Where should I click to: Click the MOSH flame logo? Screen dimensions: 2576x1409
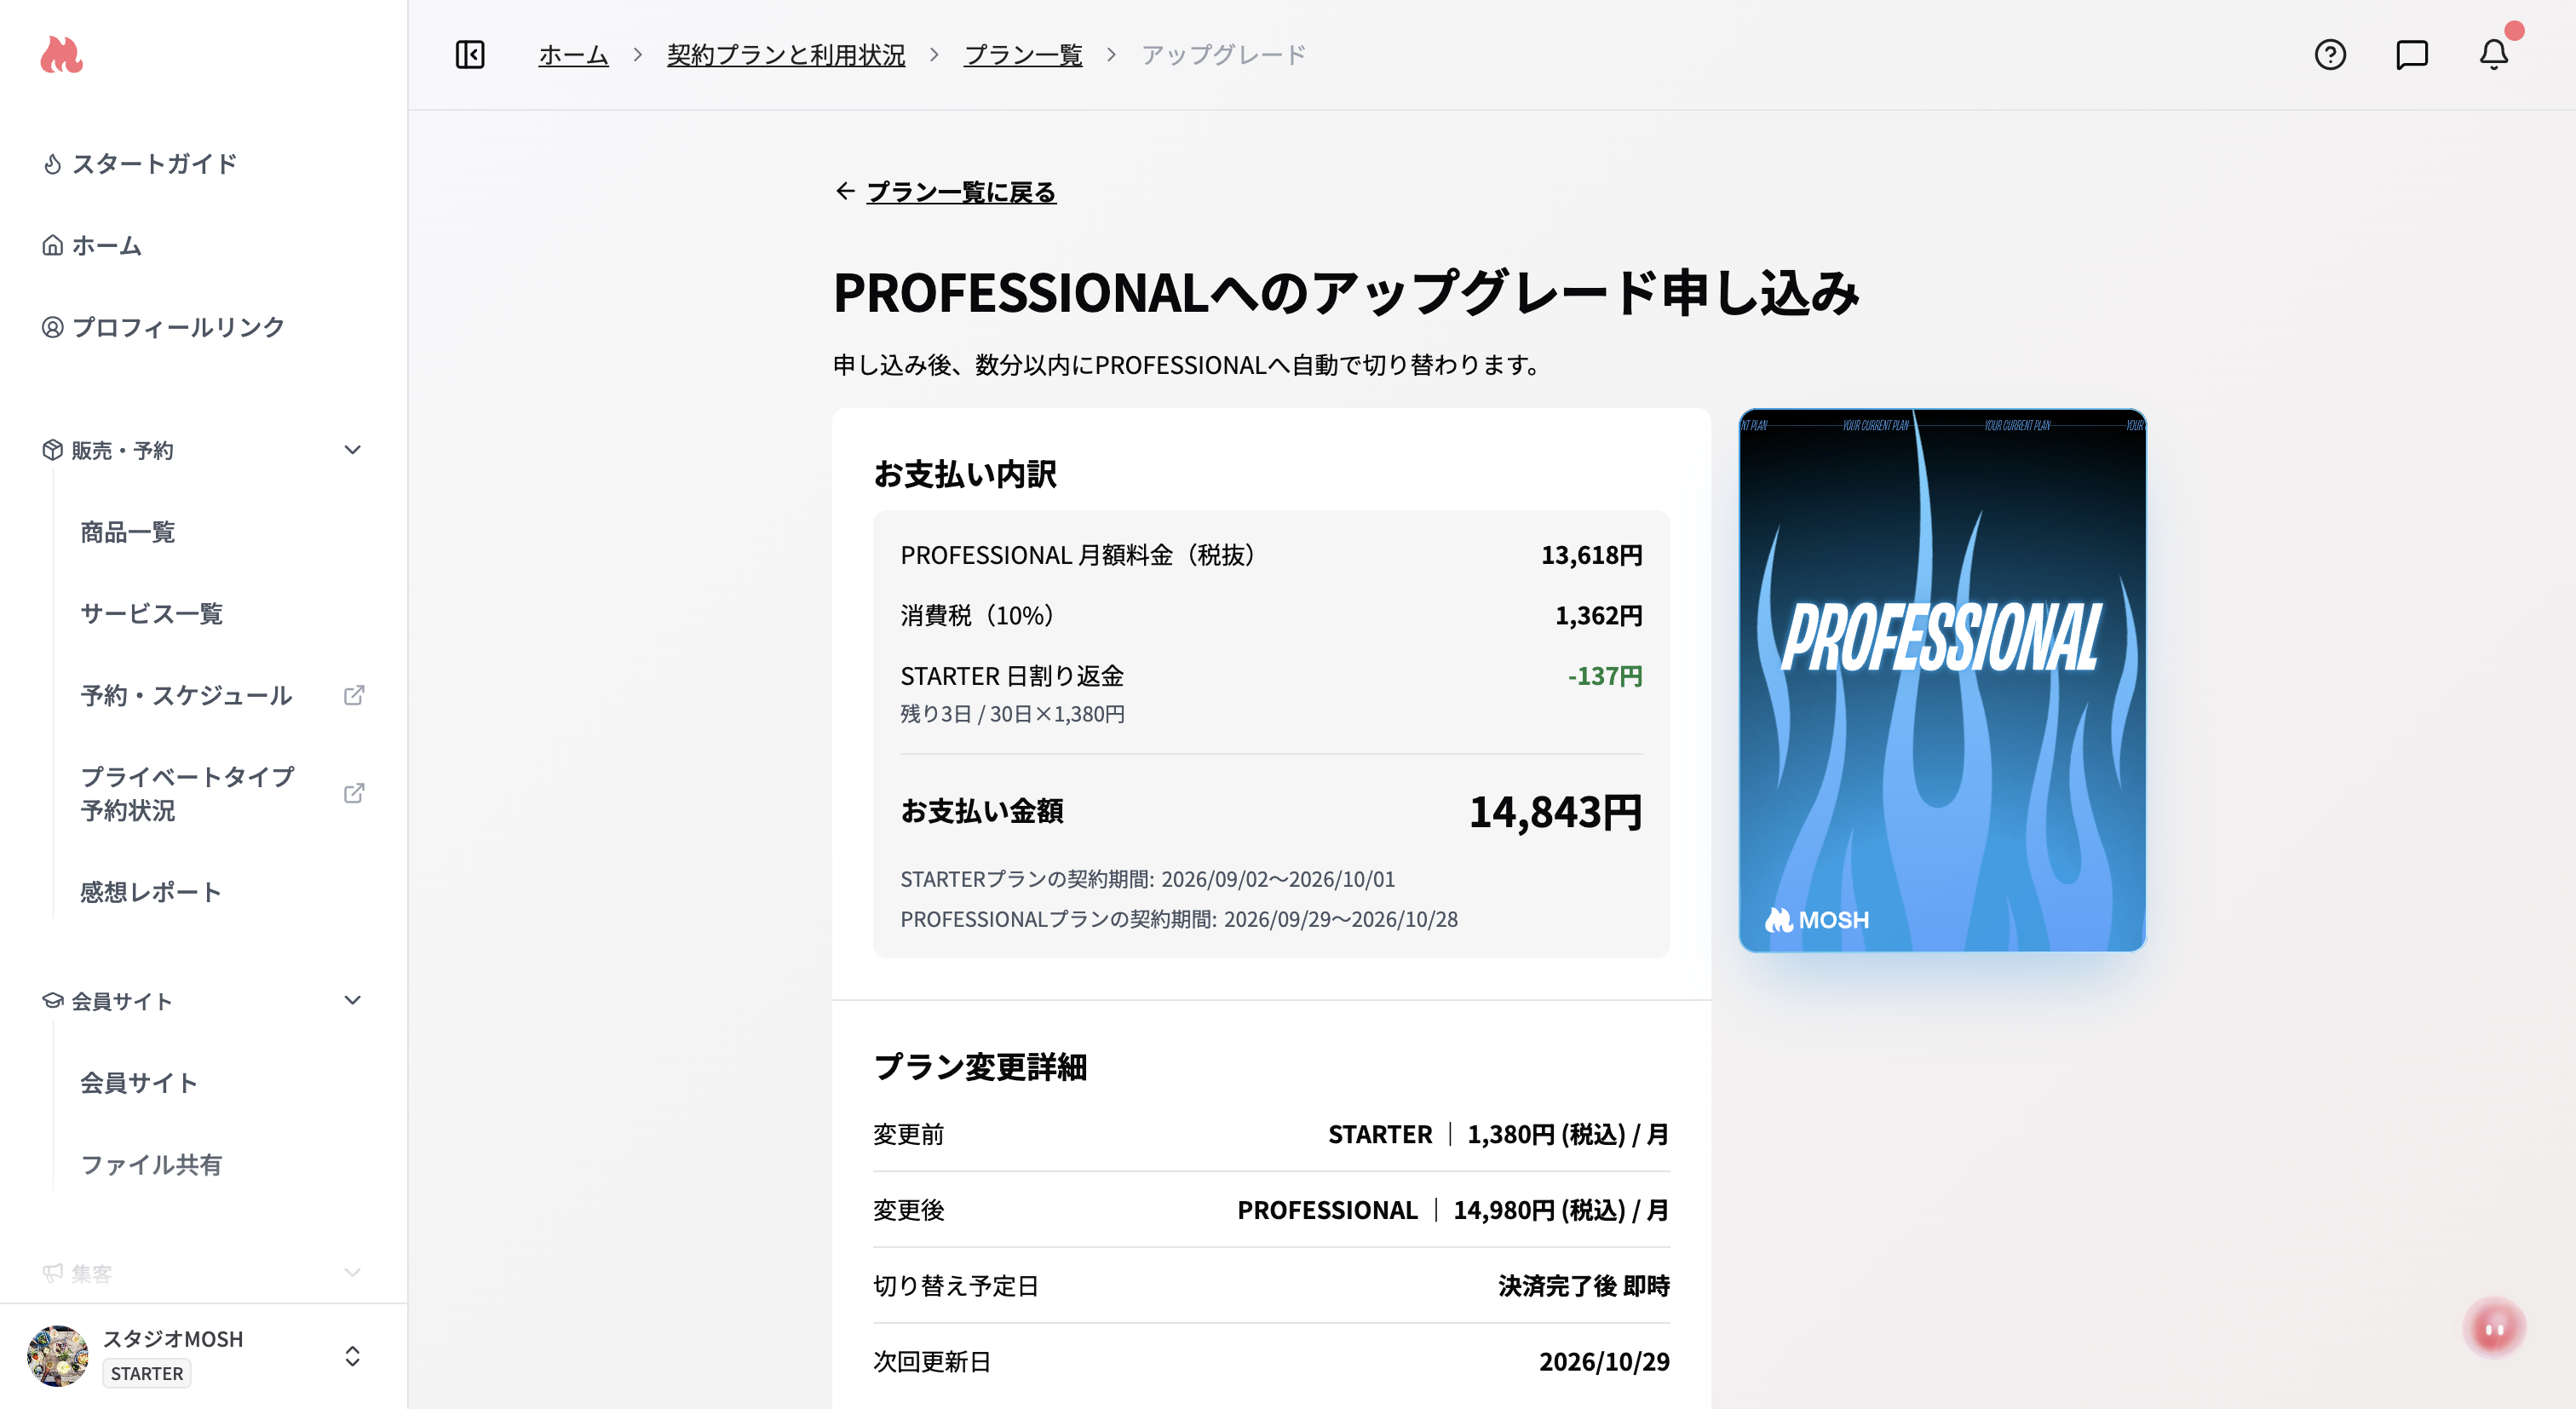61,54
